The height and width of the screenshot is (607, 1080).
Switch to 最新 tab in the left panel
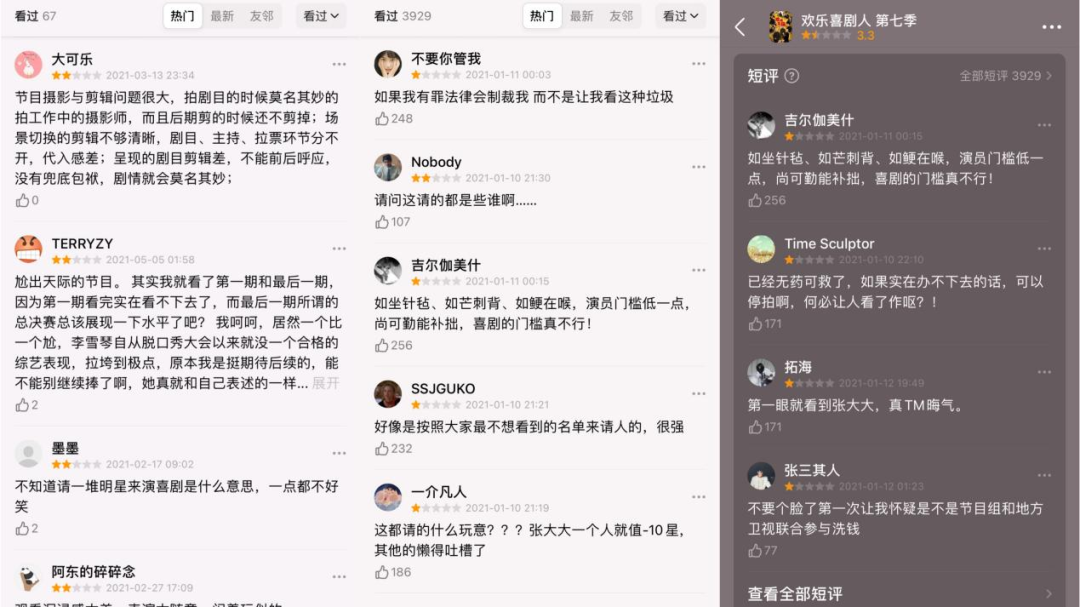(222, 16)
